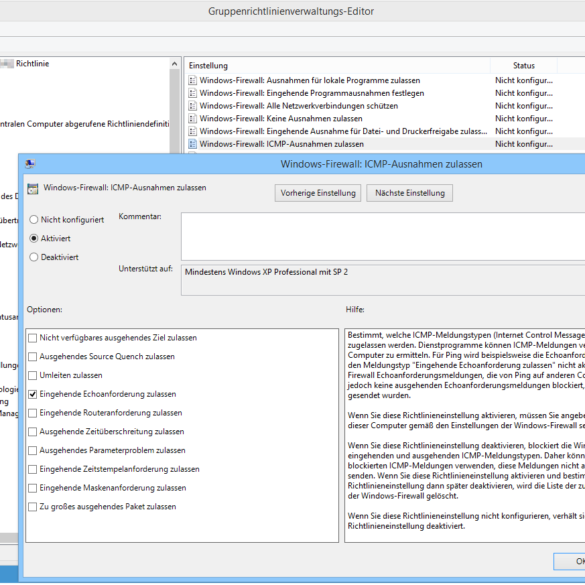Select 'Ausnahmen für lokale Programme zulassen' setting
Image resolution: width=585 pixels, height=585 pixels.
(310, 80)
